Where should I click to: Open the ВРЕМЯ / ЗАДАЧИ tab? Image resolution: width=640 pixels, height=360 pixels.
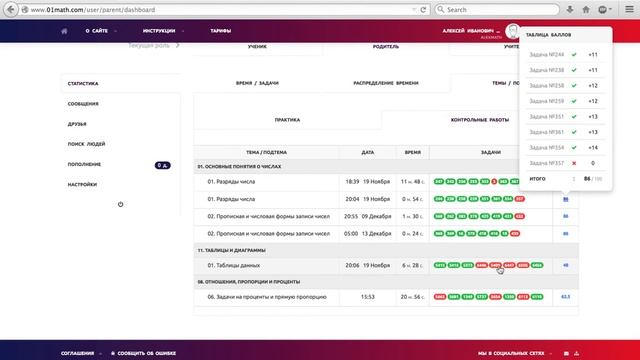pyautogui.click(x=257, y=83)
